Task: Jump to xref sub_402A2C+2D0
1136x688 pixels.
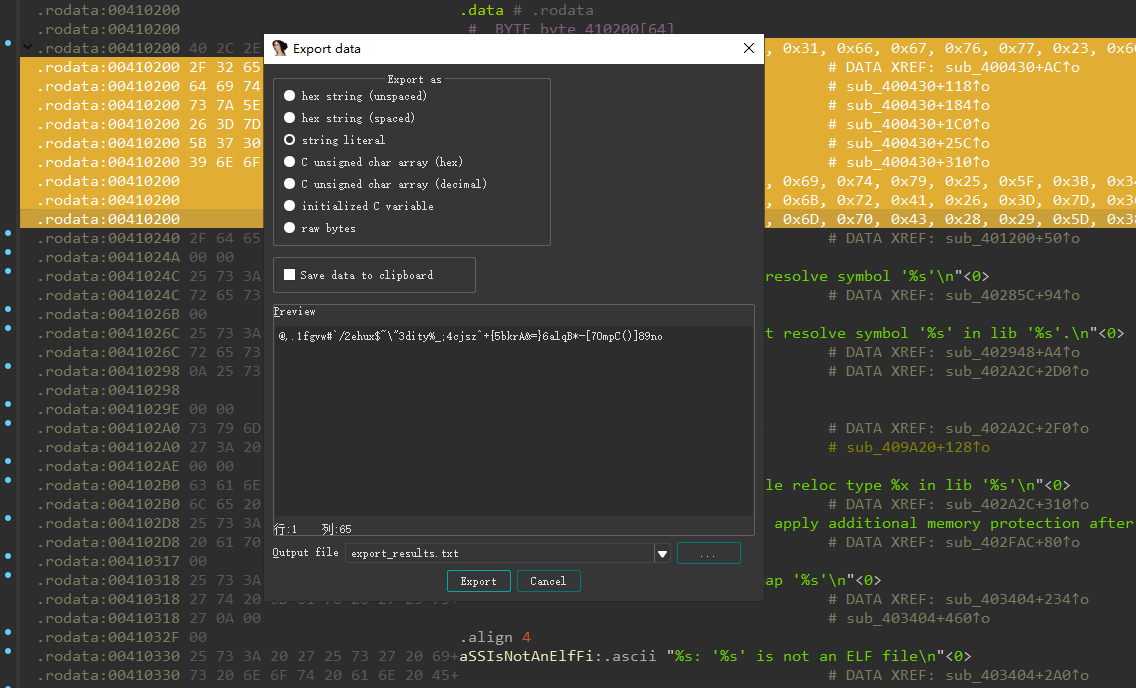Action: pyautogui.click(x=1016, y=372)
